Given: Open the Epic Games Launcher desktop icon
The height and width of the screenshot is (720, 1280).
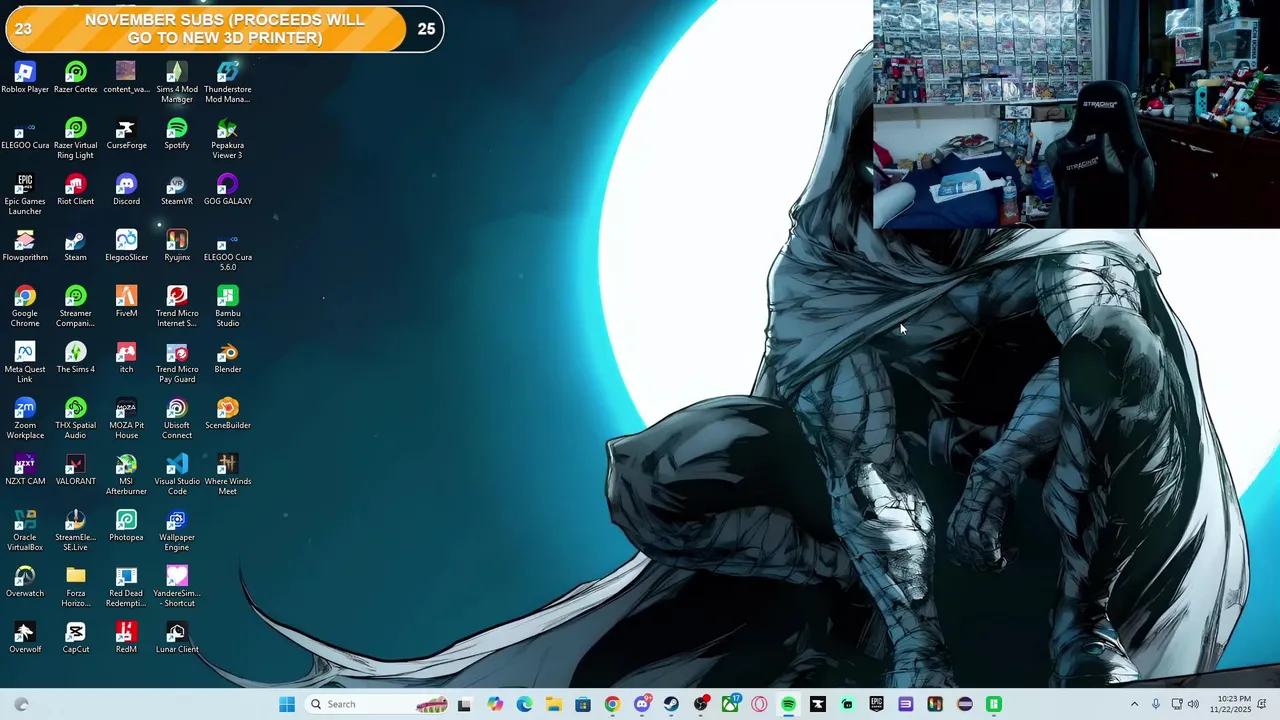Looking at the screenshot, I should click(x=25, y=195).
